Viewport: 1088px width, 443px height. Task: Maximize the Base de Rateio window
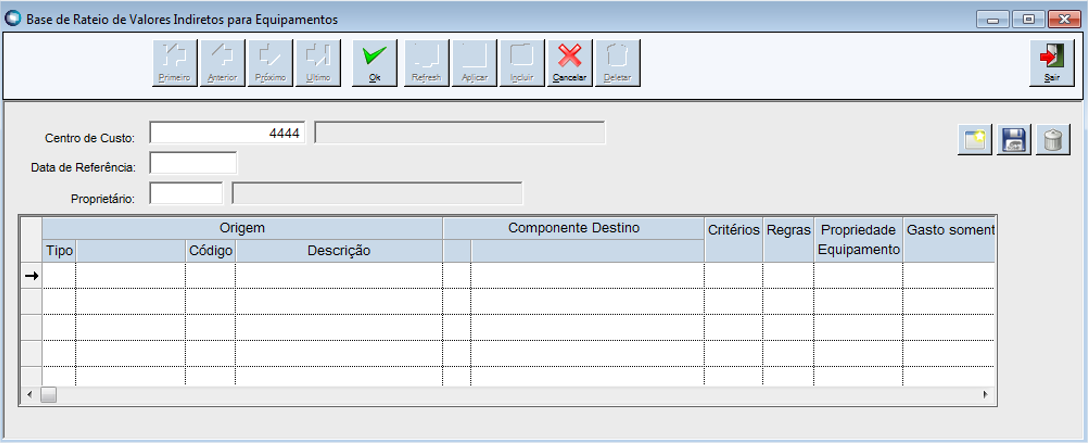pos(1029,19)
